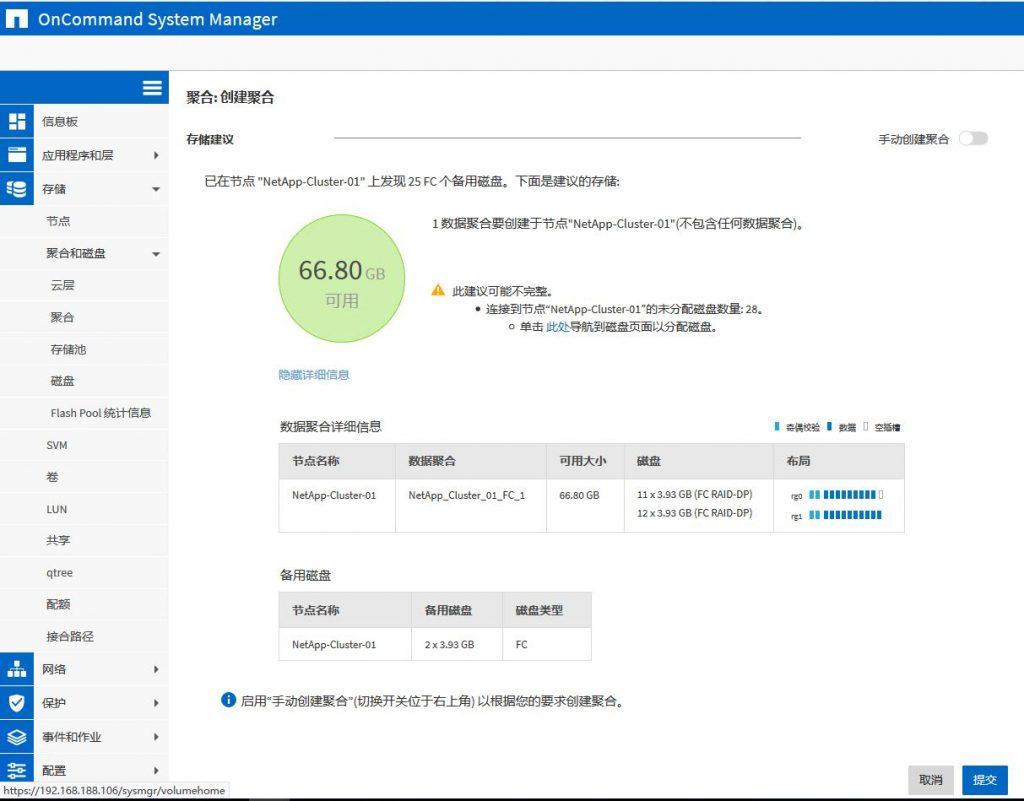The image size is (1024, 801).
Task: Expand the 网络 menu arrow
Action: pyautogui.click(x=156, y=669)
